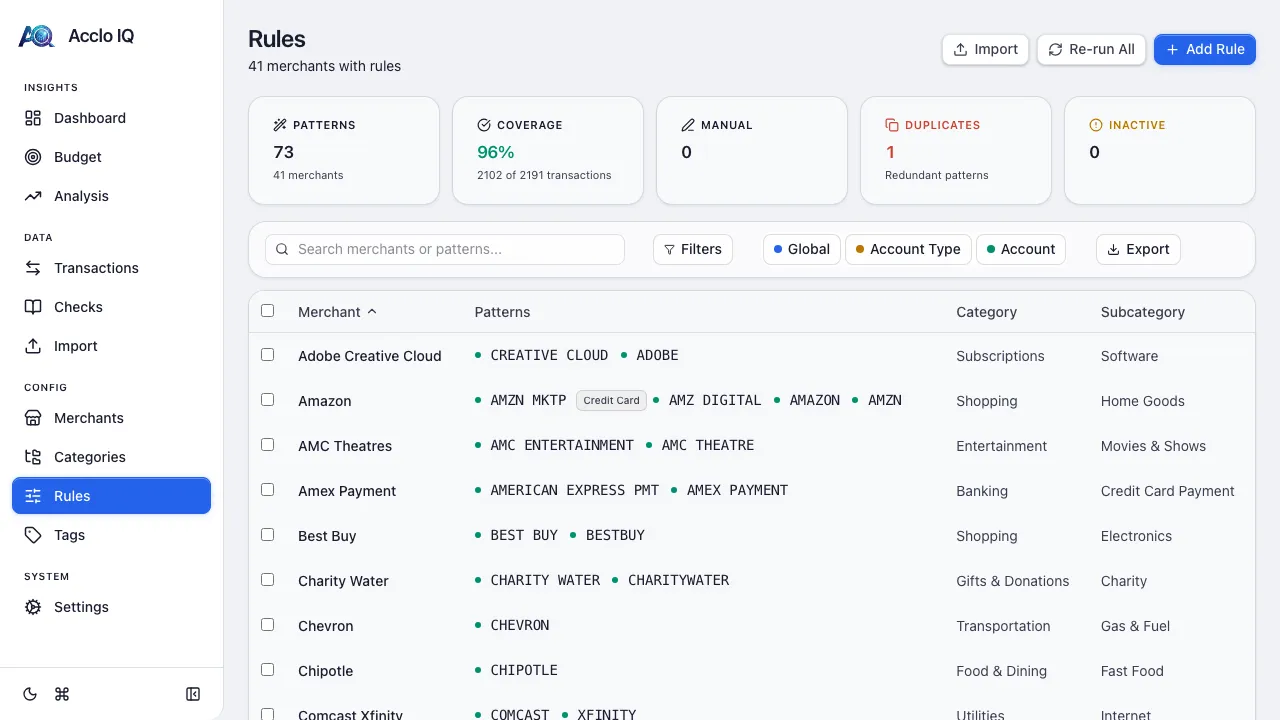Viewport: 1280px width, 720px height.
Task: Click the Credit Card Payment subcategory
Action: (x=1167, y=491)
